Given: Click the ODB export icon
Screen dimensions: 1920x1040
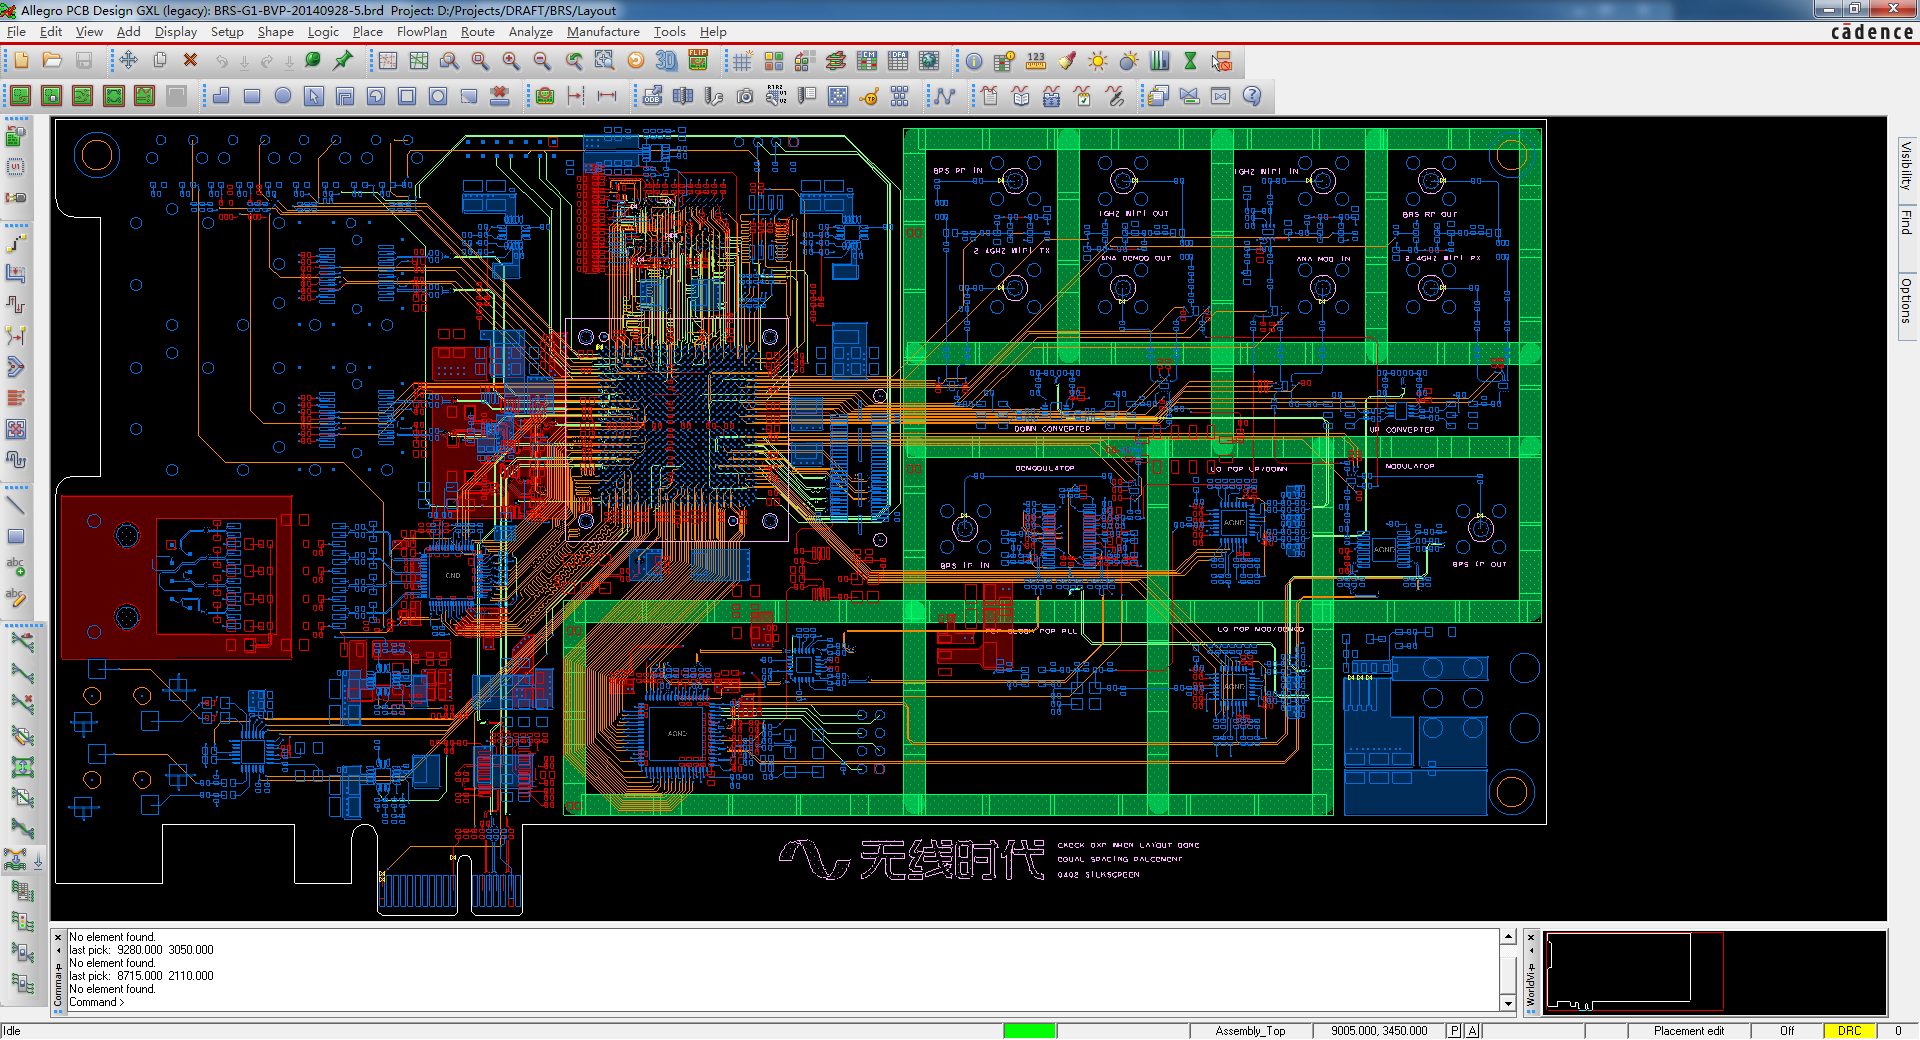Looking at the screenshot, I should [652, 96].
